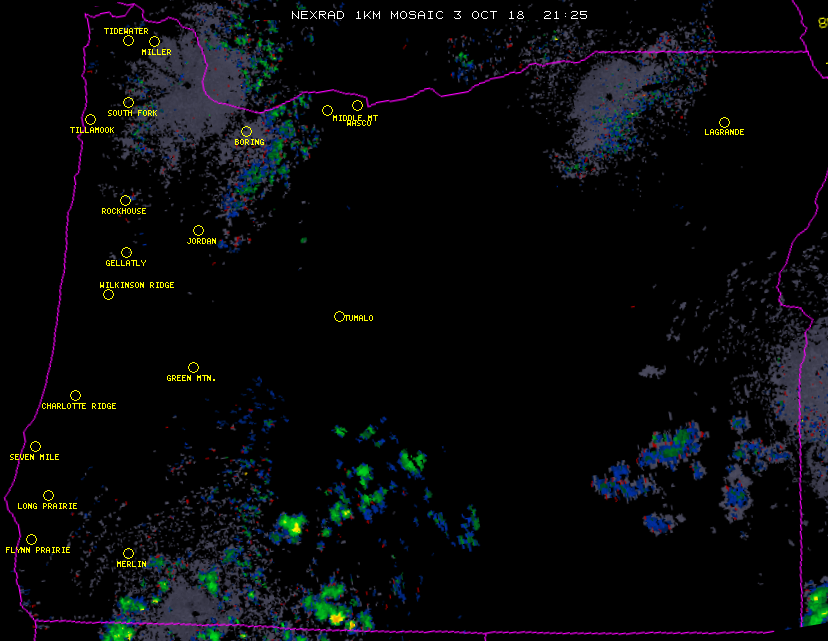828x641 pixels.
Task: Click the Boring station circle marker
Action: tap(246, 131)
